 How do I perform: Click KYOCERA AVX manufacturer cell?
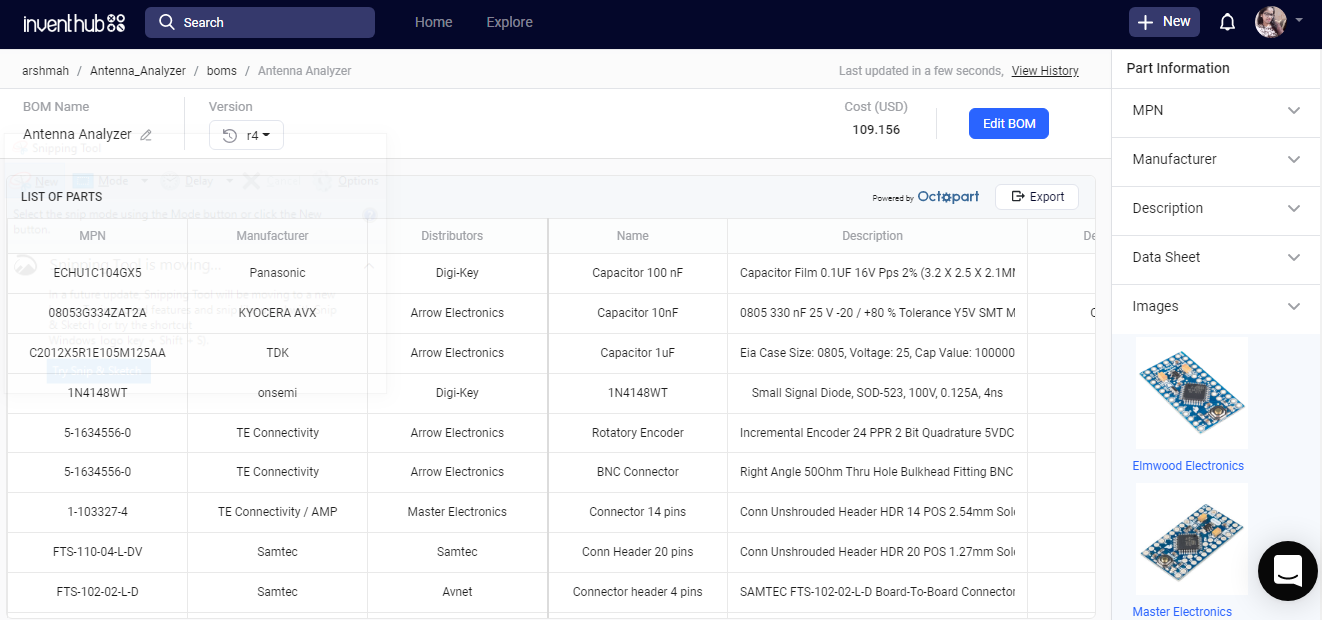tap(277, 313)
